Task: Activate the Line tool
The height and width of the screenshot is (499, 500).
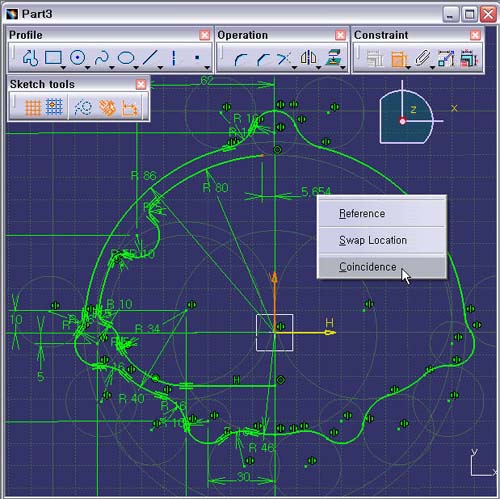Action: point(150,58)
